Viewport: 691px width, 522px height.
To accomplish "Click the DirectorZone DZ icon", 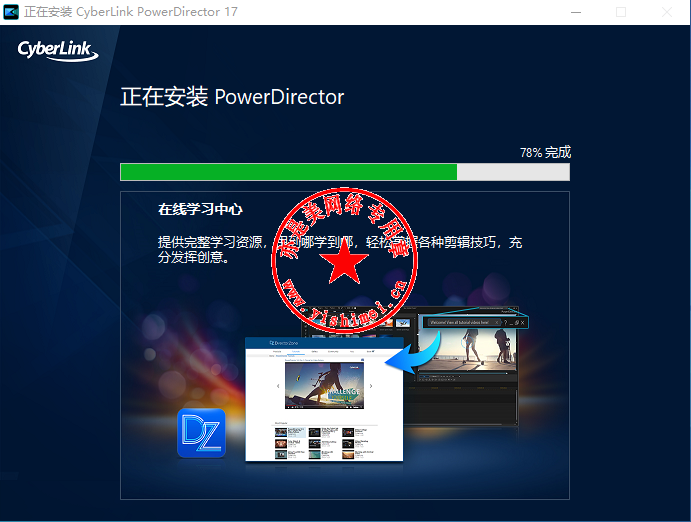I will [201, 433].
